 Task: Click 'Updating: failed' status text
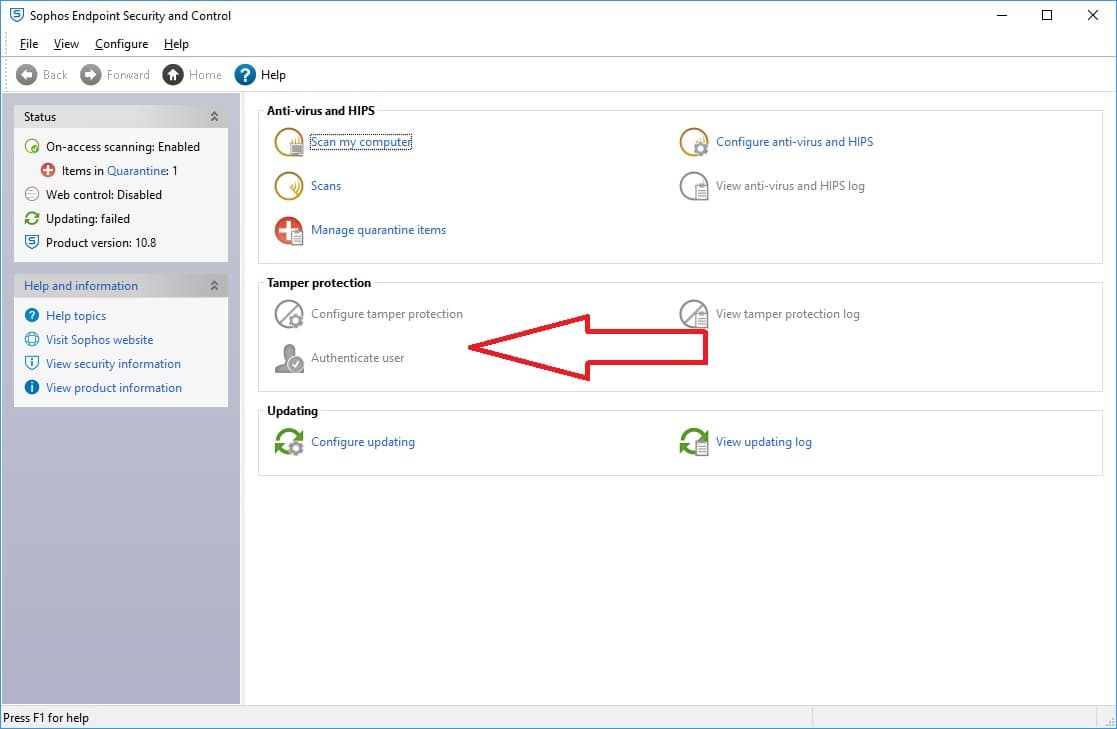pyautogui.click(x=88, y=219)
